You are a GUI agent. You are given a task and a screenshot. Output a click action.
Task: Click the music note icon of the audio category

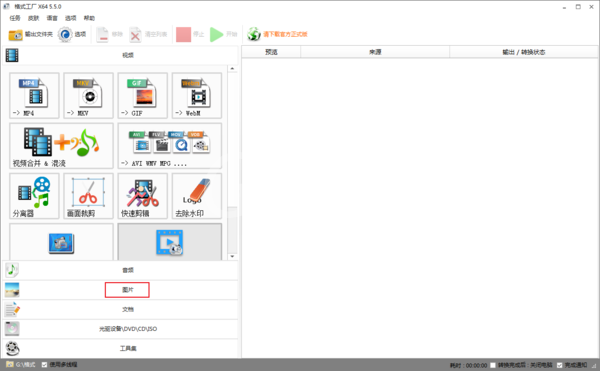click(x=12, y=270)
